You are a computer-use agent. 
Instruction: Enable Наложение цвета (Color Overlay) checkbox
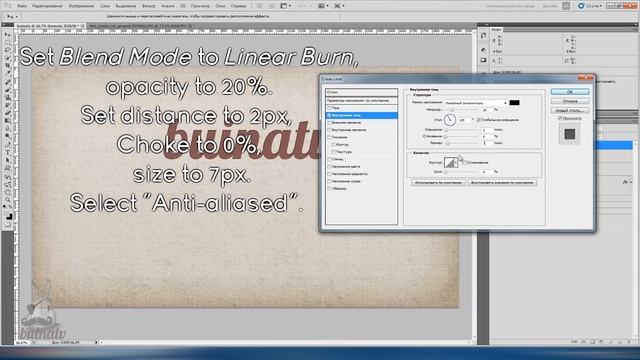[329, 167]
